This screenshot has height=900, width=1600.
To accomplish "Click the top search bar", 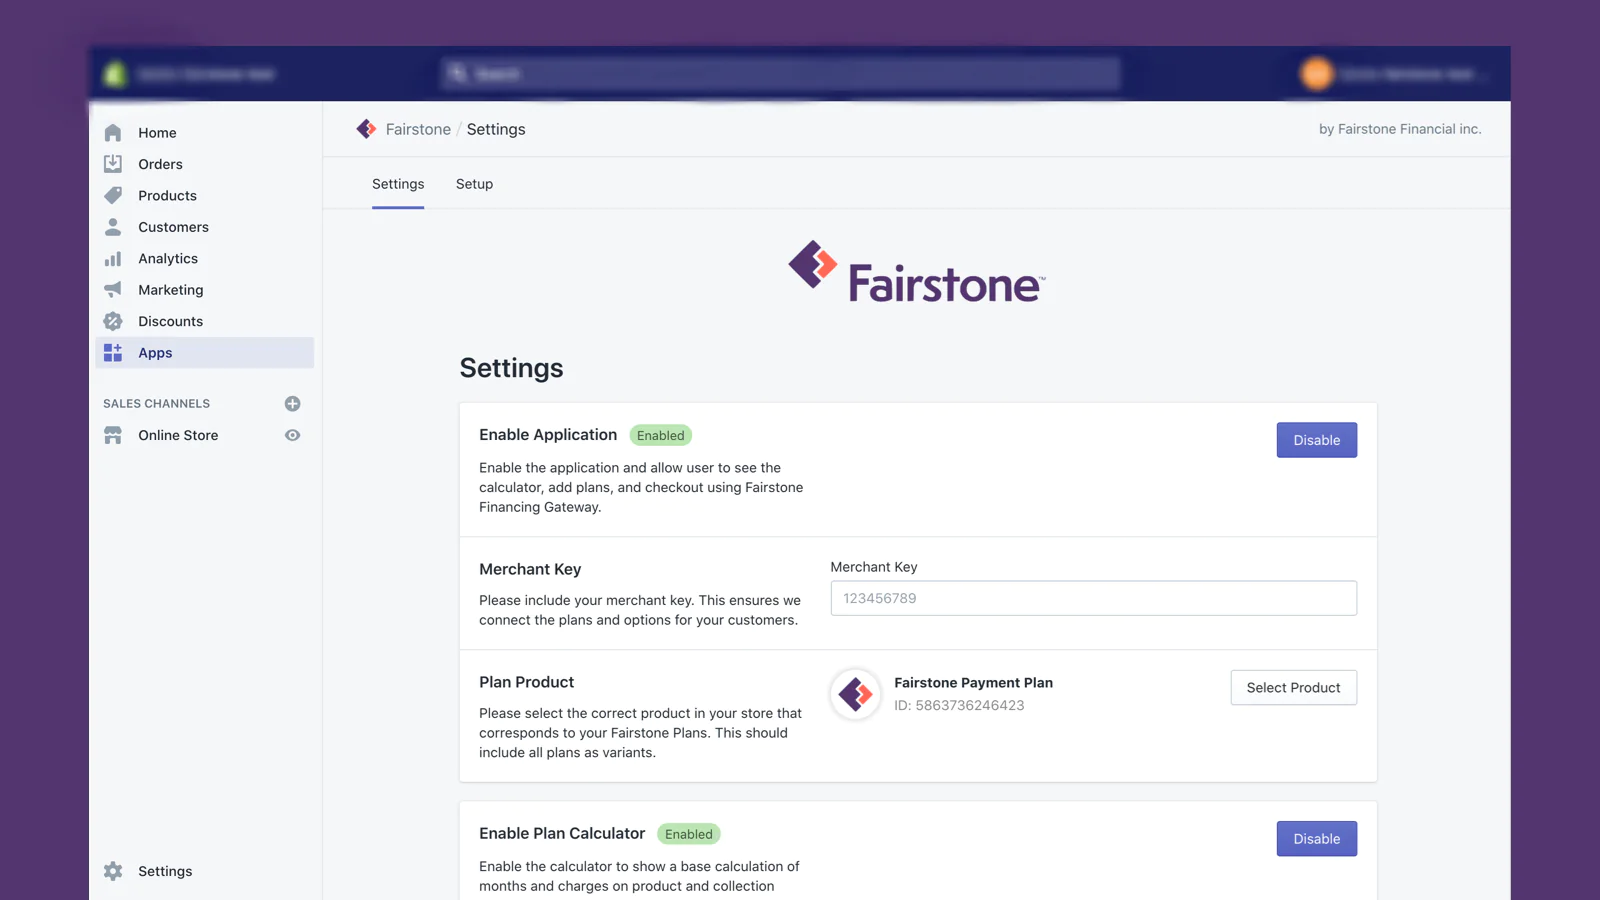I will [x=780, y=74].
